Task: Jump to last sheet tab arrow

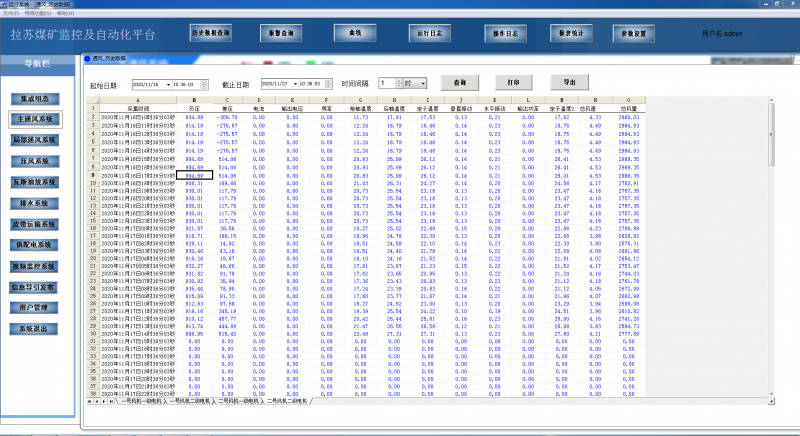Action: (111, 402)
